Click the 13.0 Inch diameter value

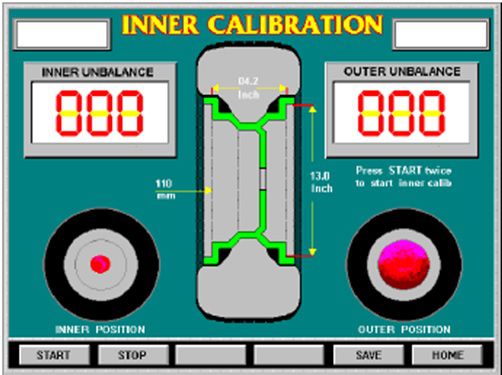click(x=321, y=182)
